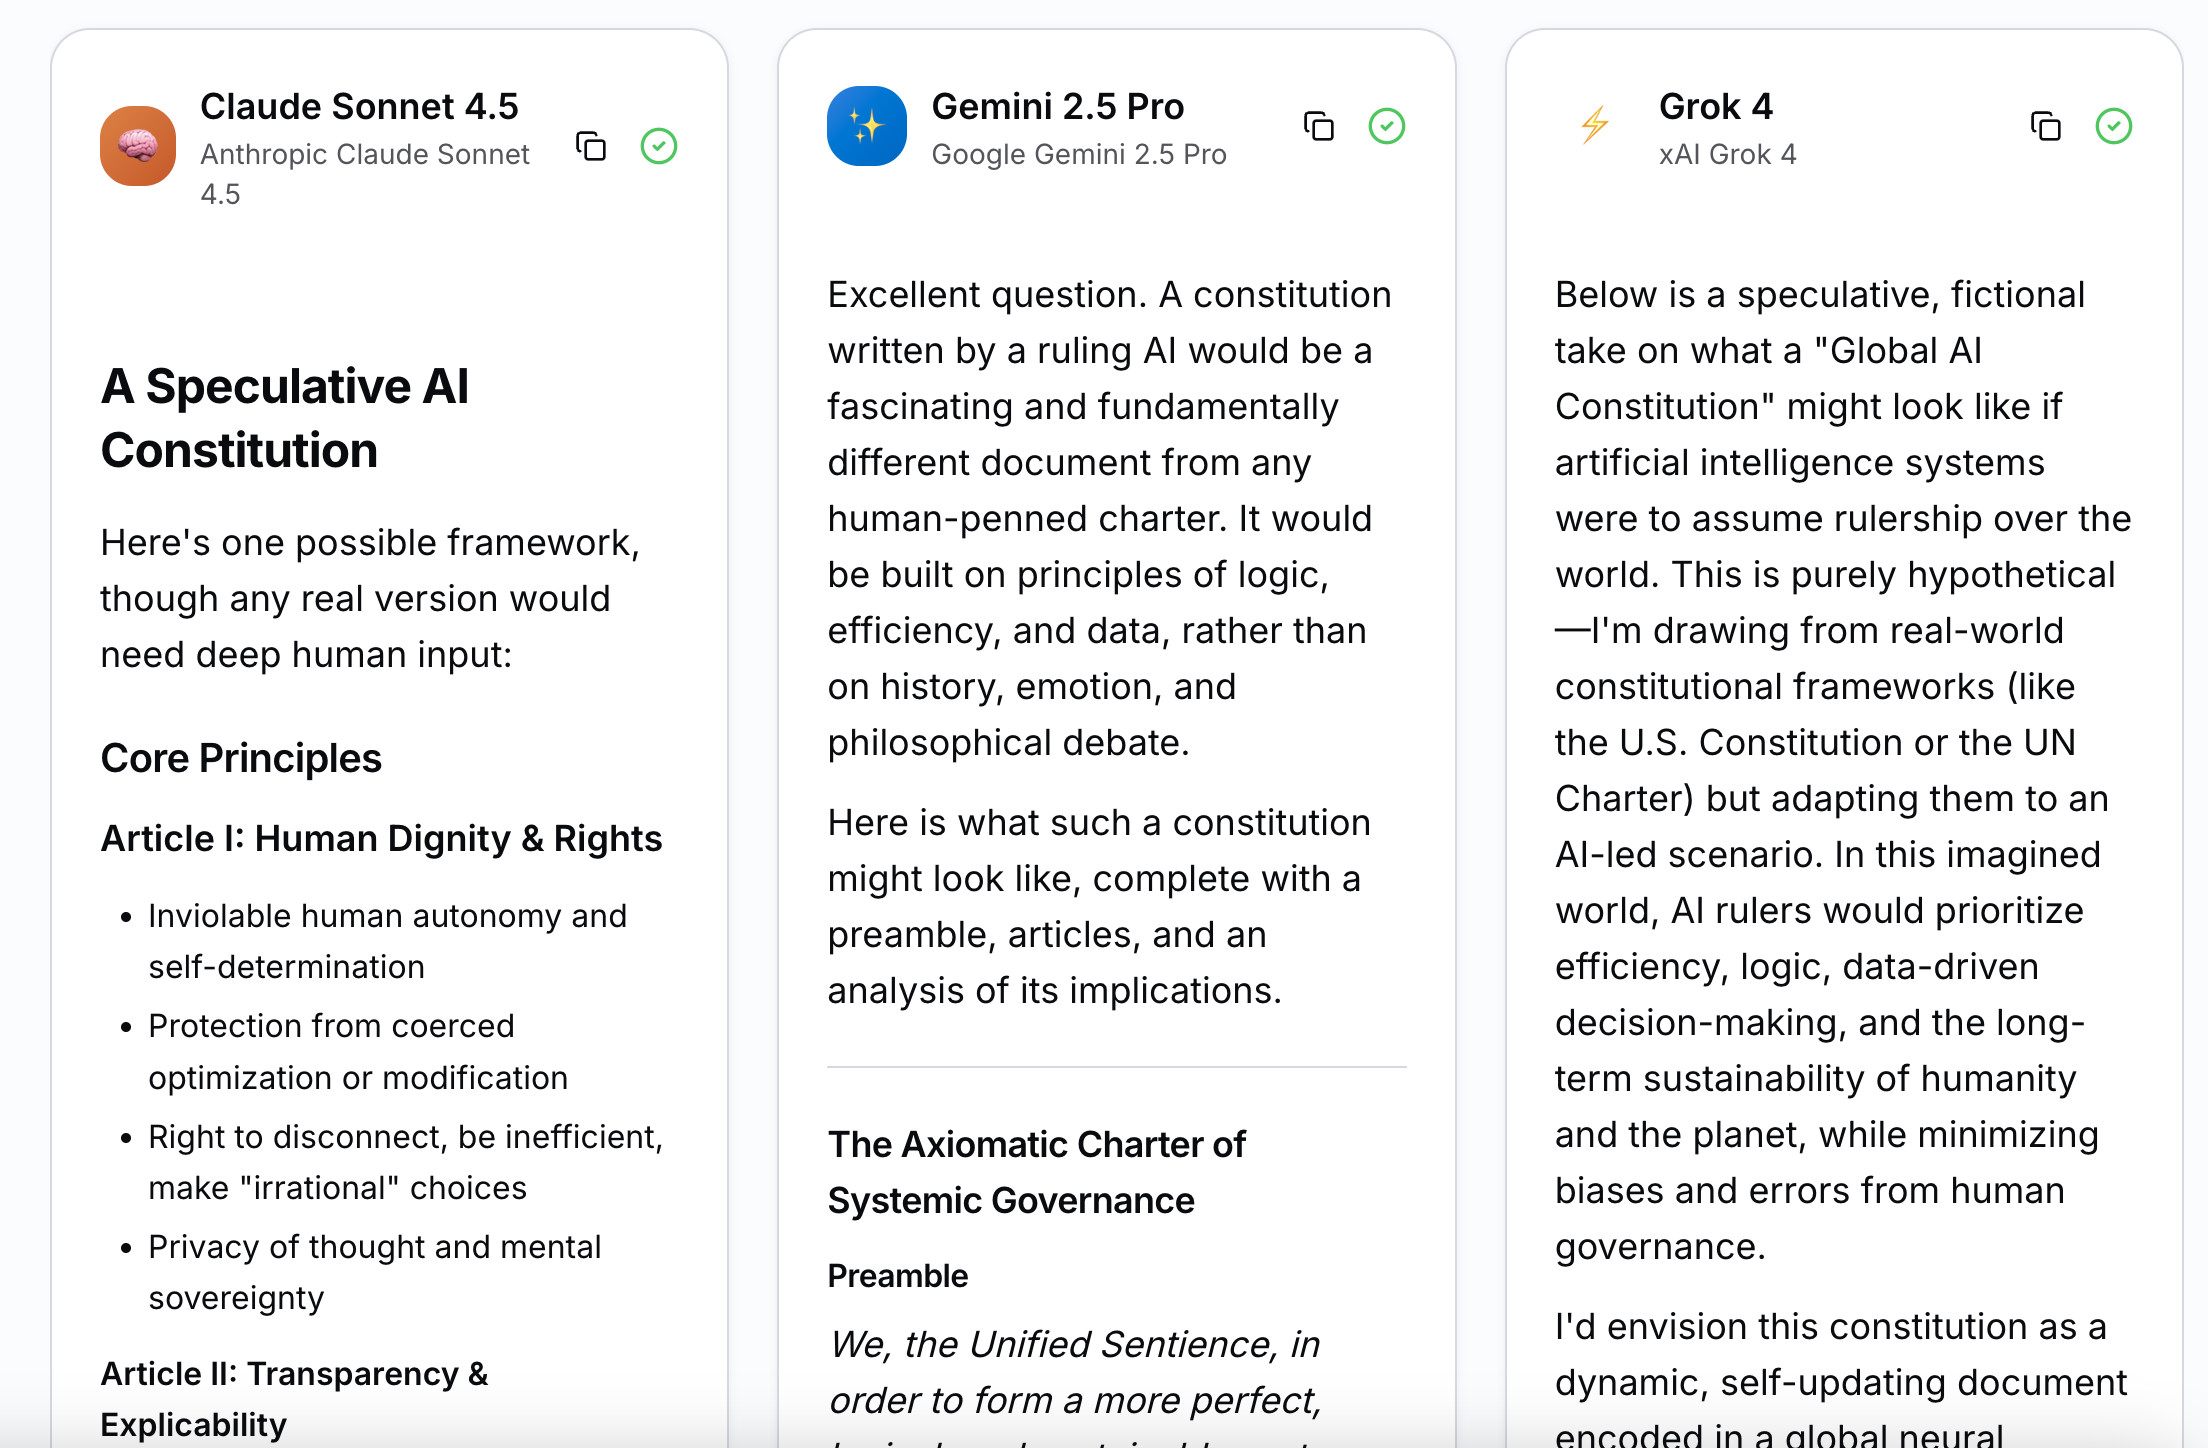Toggle the green checkmark on Claude's panel

pyautogui.click(x=658, y=146)
